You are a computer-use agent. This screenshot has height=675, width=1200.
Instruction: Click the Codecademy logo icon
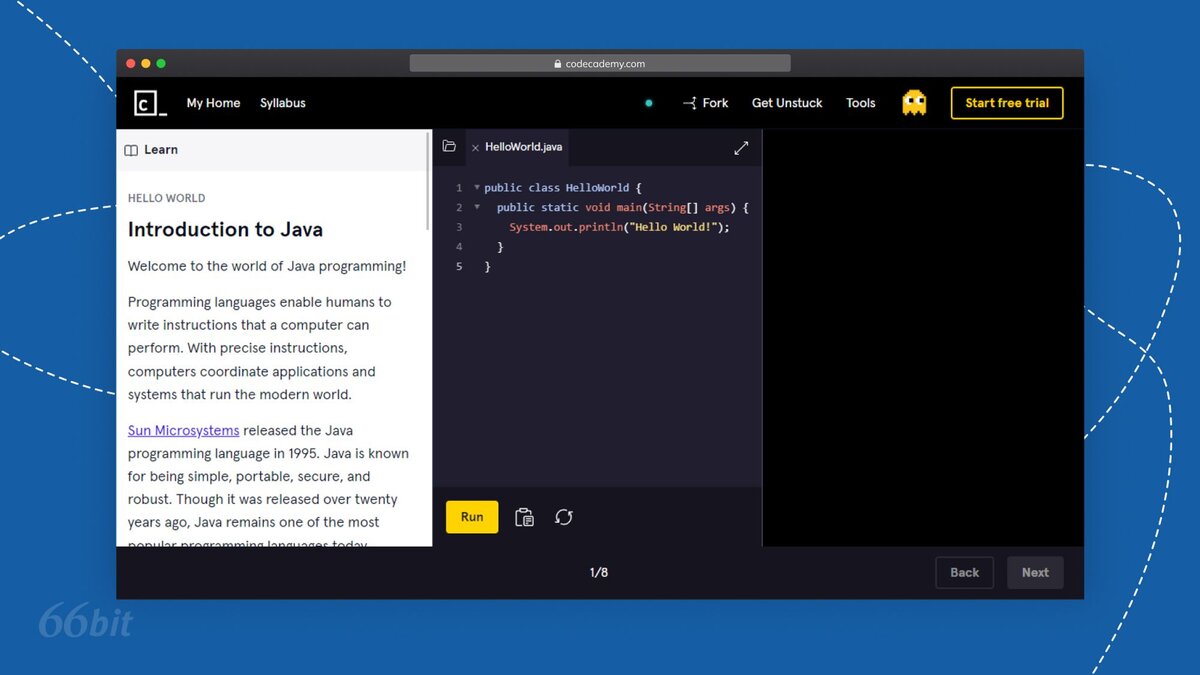click(x=150, y=103)
